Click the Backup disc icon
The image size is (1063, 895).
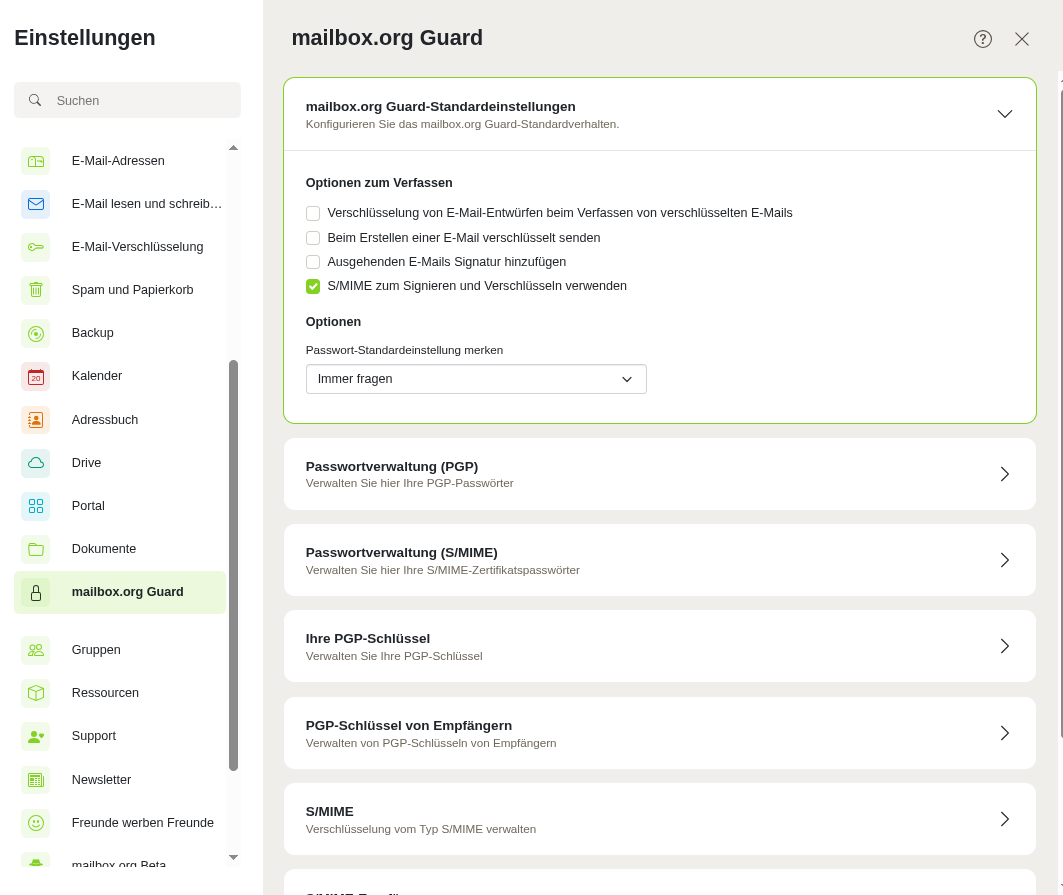(x=36, y=334)
